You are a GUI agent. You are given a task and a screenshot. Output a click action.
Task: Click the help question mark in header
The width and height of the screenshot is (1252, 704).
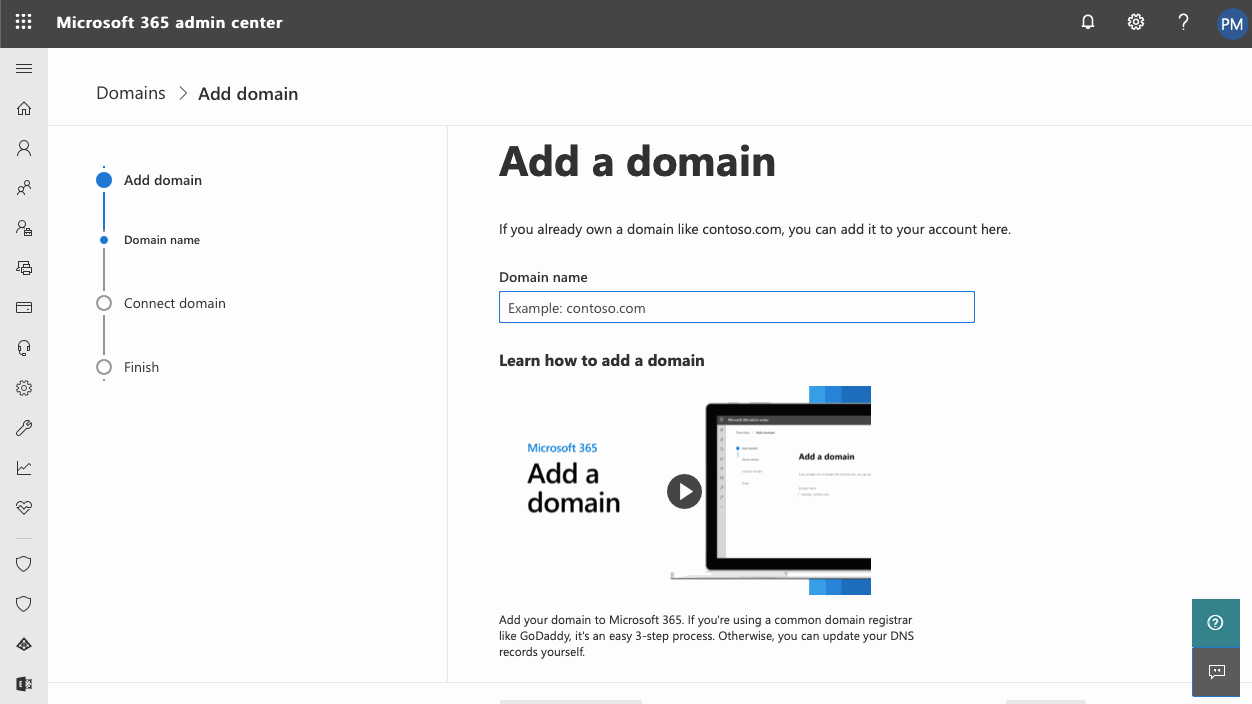point(1184,22)
